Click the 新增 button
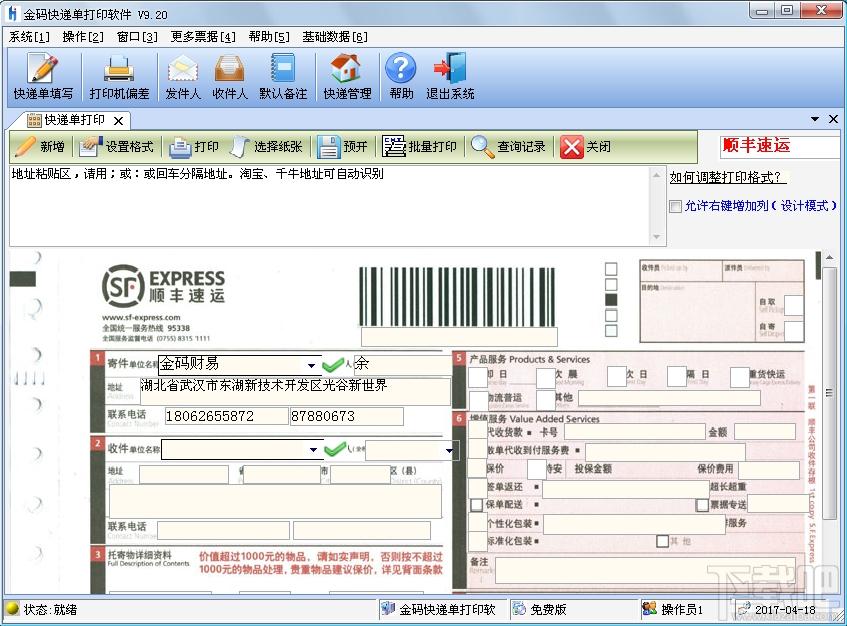 point(41,147)
